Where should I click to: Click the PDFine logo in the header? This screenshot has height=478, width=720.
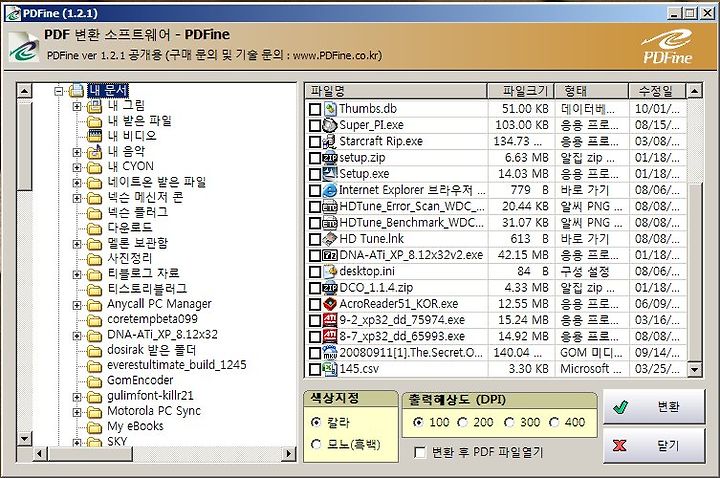(x=667, y=46)
